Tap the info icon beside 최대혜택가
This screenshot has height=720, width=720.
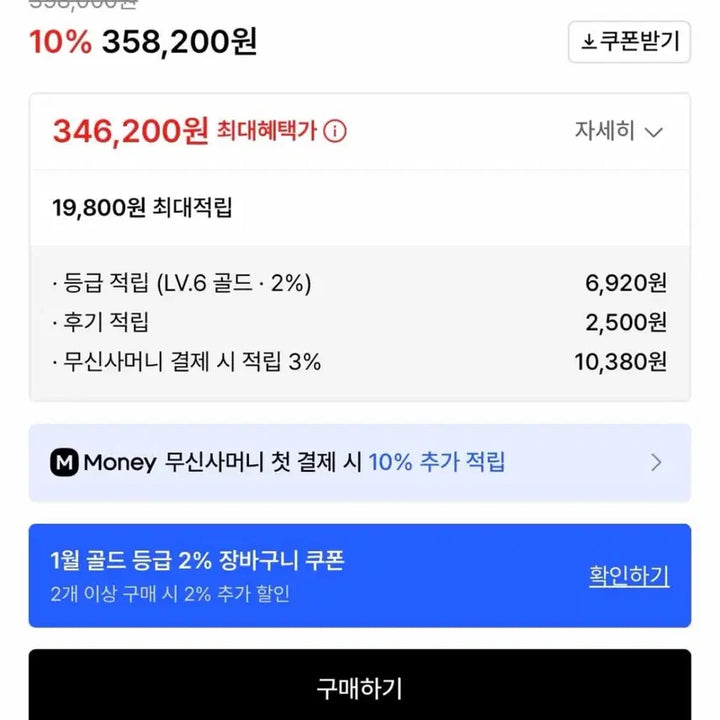click(335, 131)
